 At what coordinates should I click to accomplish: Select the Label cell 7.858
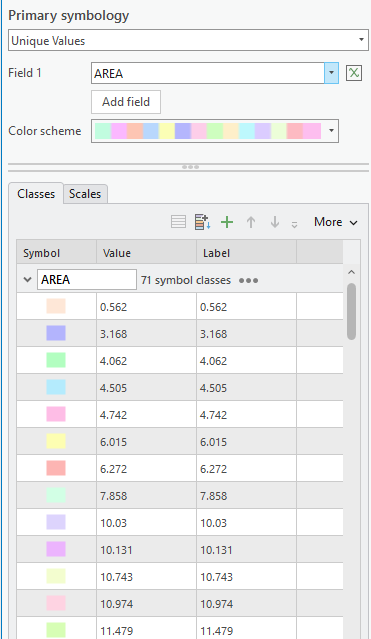(x=246, y=495)
